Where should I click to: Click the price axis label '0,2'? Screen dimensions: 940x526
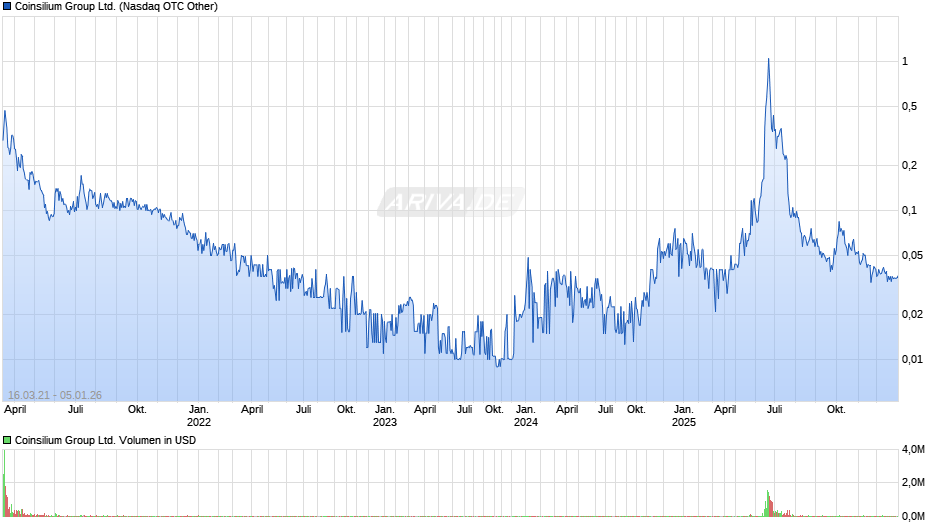[909, 165]
